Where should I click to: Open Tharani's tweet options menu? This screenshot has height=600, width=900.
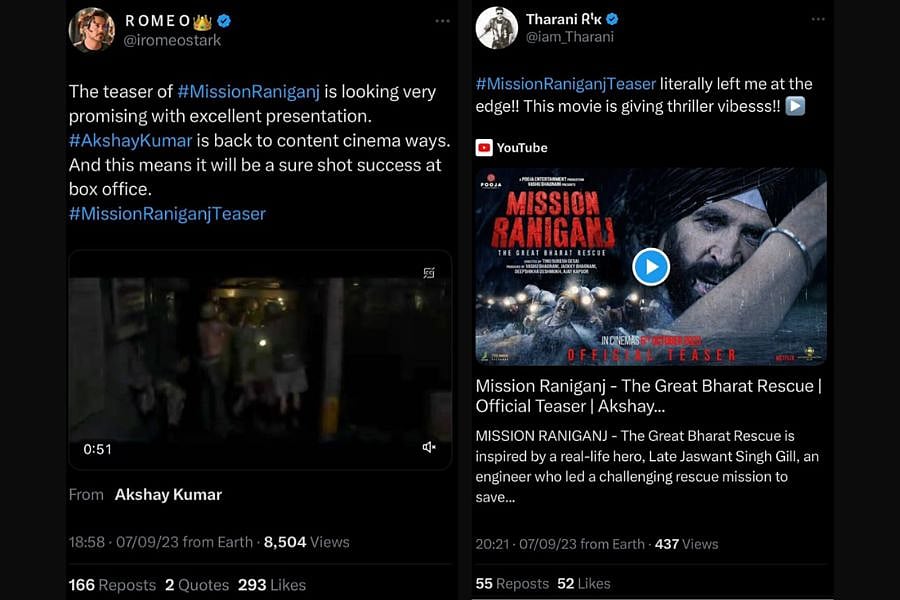tap(819, 18)
